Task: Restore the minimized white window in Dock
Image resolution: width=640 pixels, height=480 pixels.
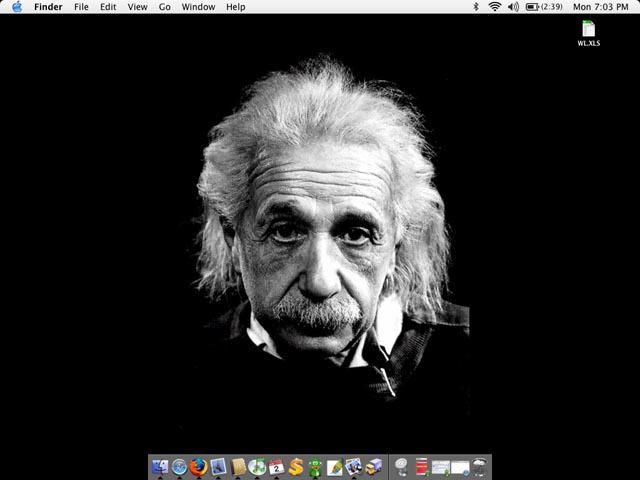Action: 460,468
